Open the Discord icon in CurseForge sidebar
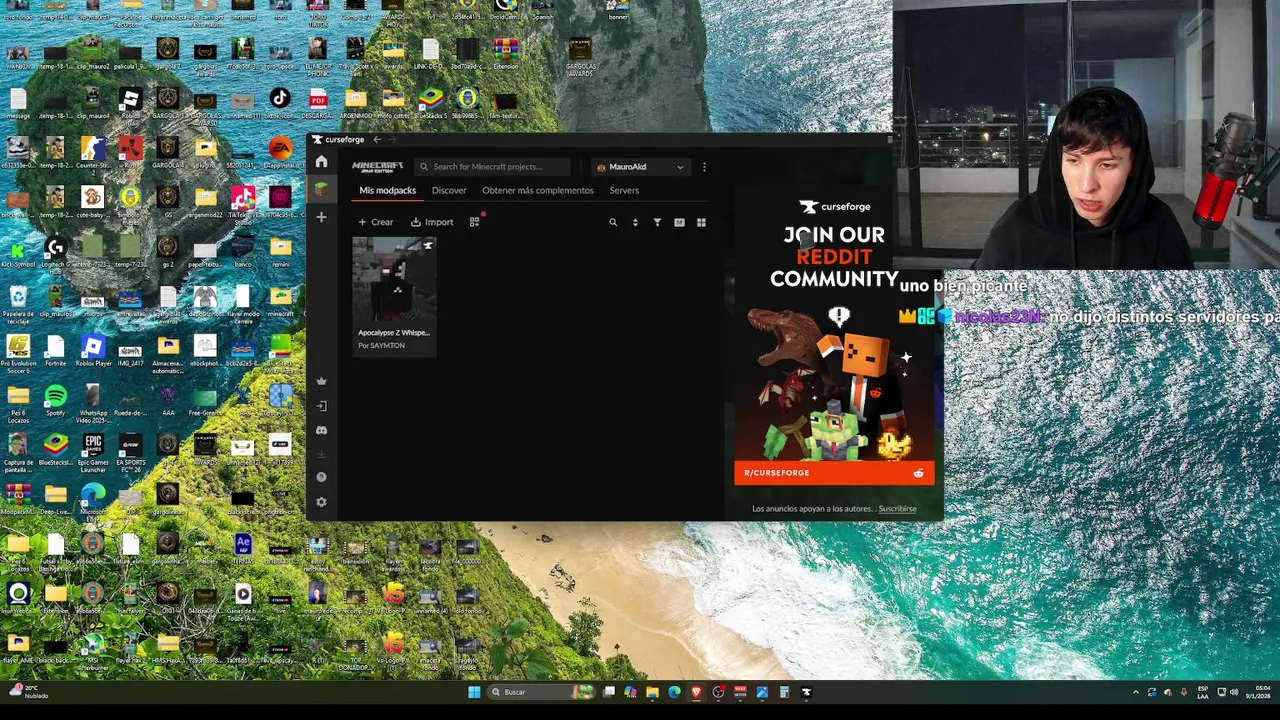 [x=321, y=430]
